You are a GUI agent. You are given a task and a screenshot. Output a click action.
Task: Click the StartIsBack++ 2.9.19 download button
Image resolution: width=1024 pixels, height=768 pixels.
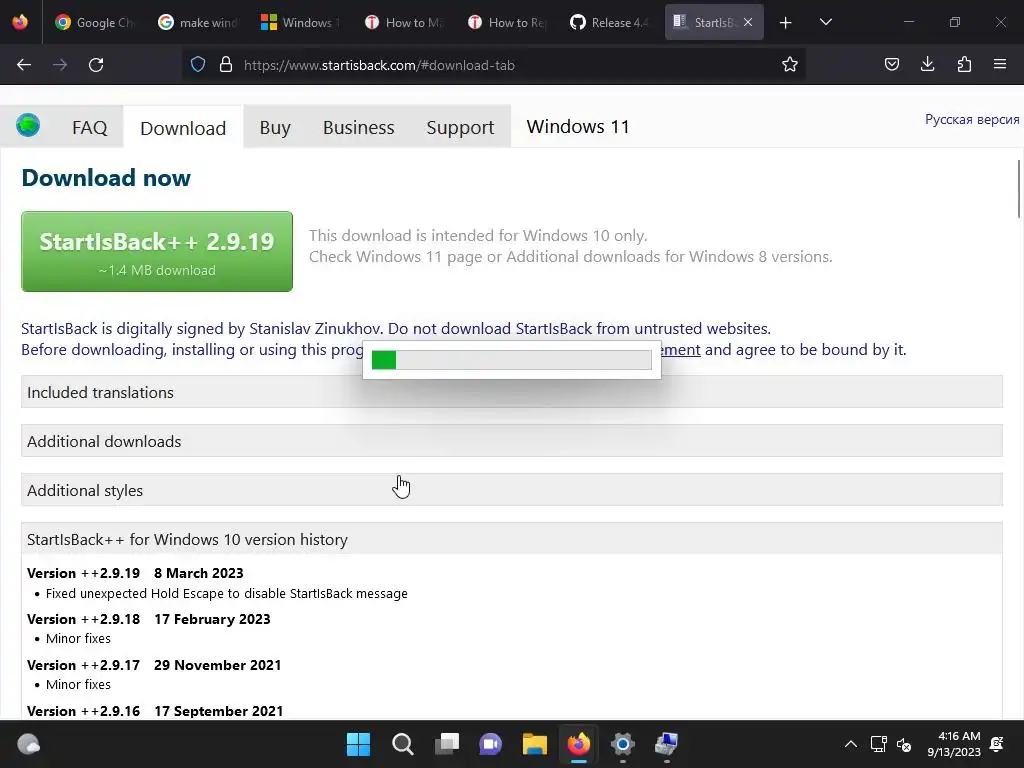(x=157, y=251)
